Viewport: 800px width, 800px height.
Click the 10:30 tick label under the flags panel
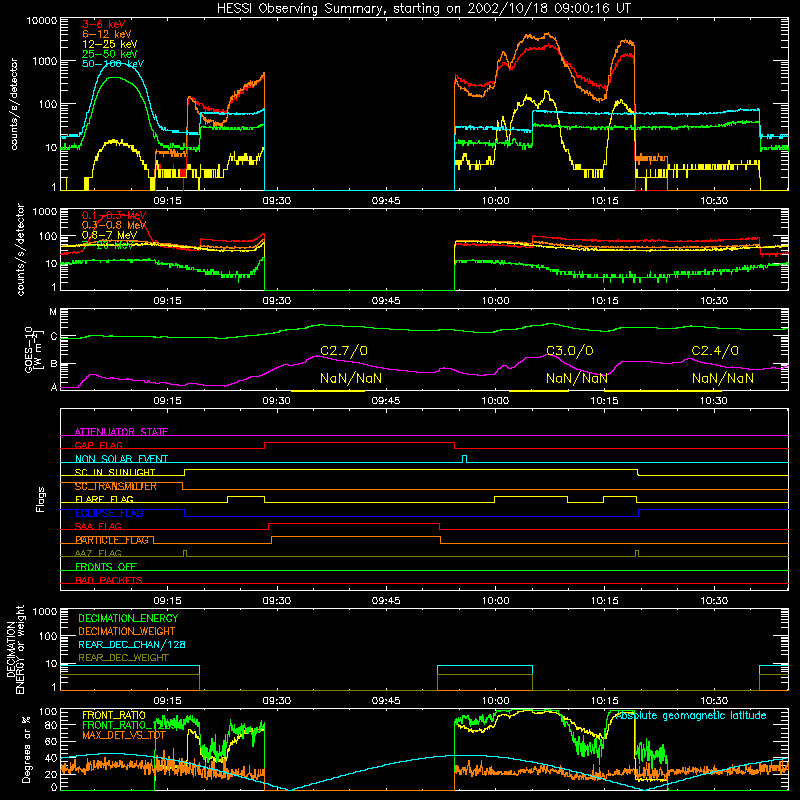tap(714, 601)
